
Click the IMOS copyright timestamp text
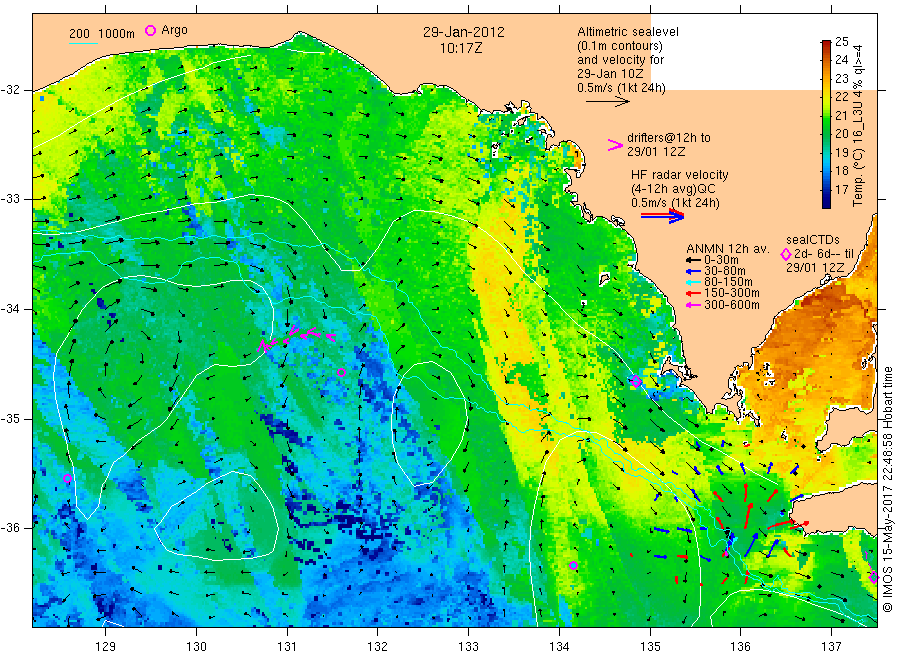(x=888, y=489)
